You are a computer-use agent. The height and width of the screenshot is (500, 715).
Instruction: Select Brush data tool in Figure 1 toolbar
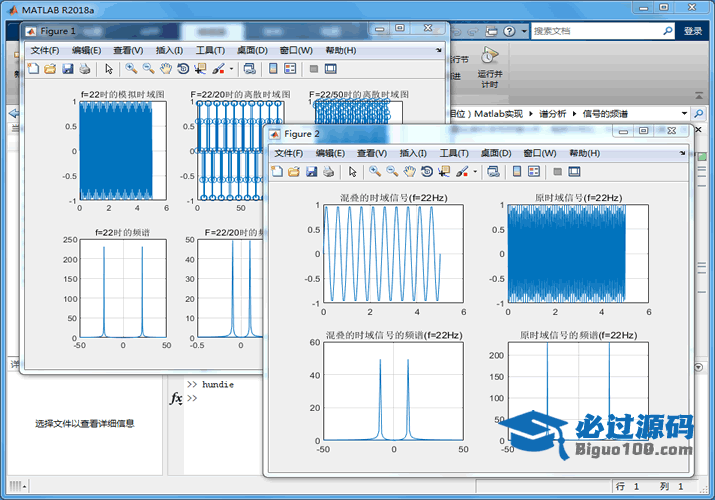pos(218,69)
